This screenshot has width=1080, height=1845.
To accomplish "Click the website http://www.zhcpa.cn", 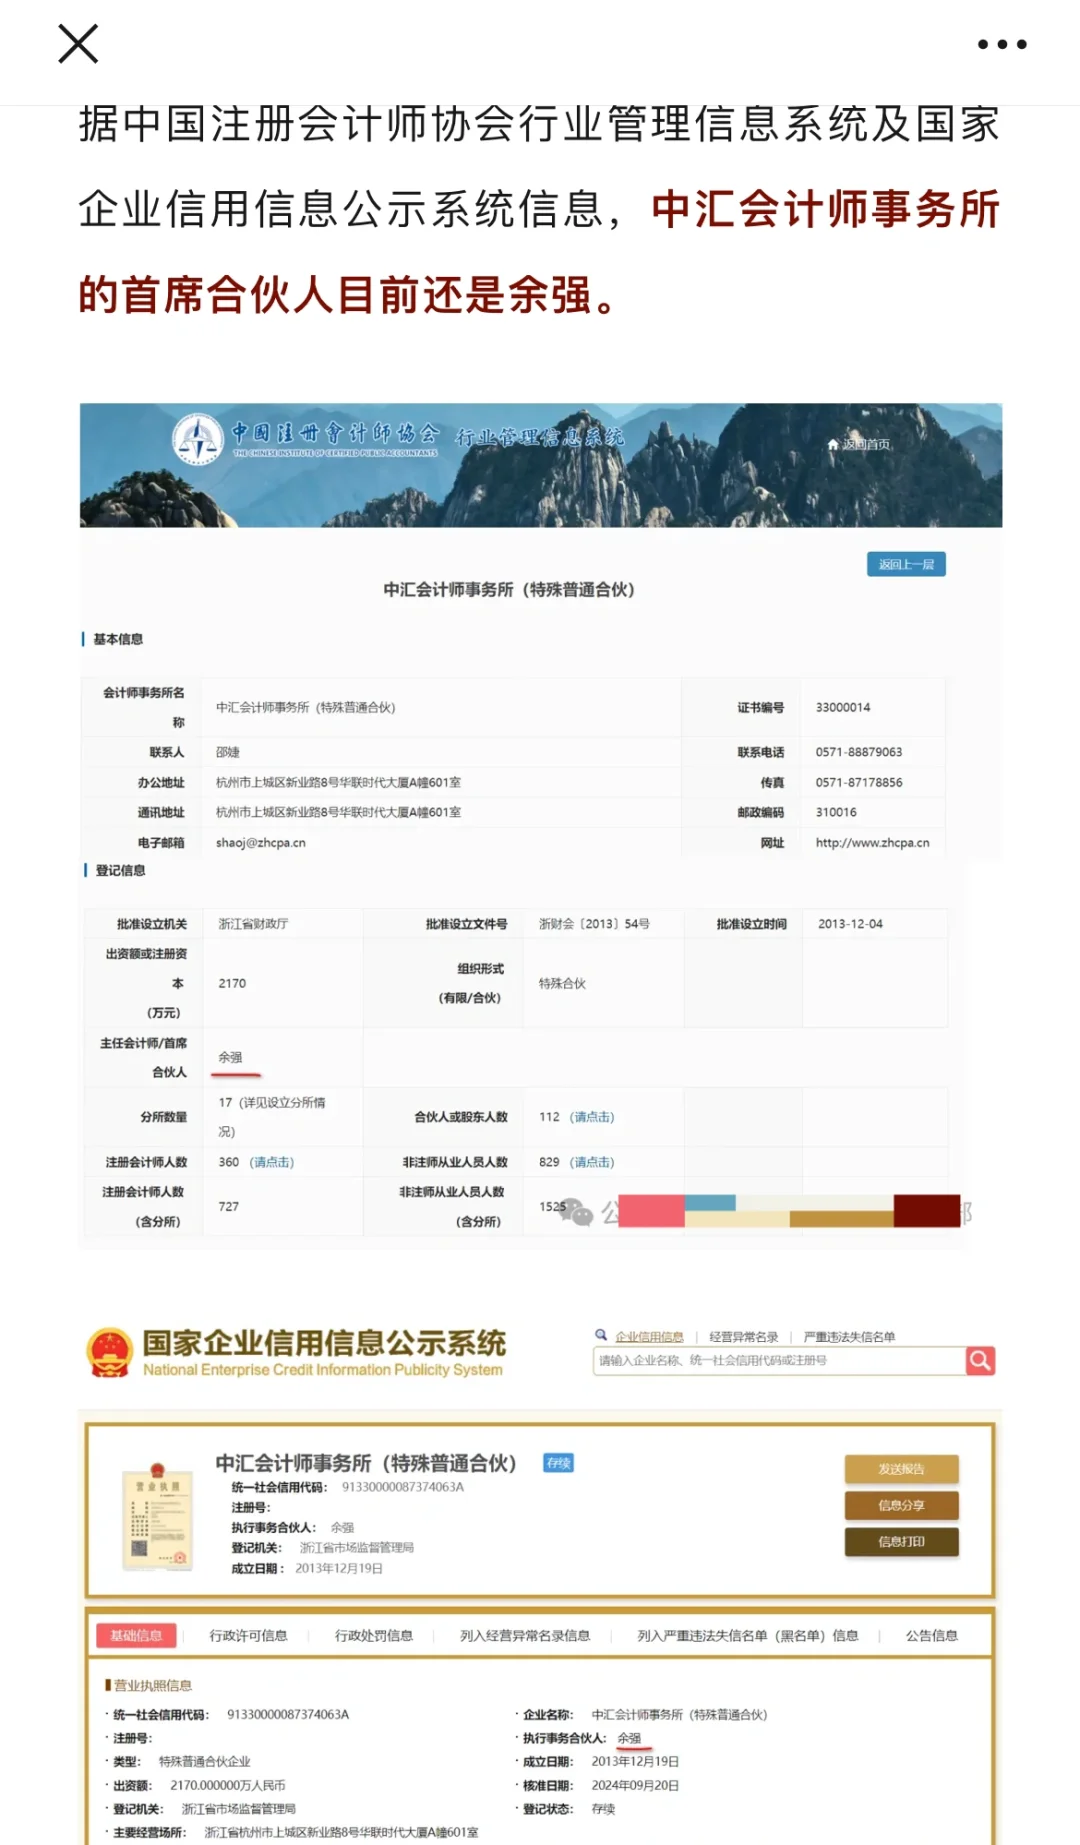I will point(872,843).
